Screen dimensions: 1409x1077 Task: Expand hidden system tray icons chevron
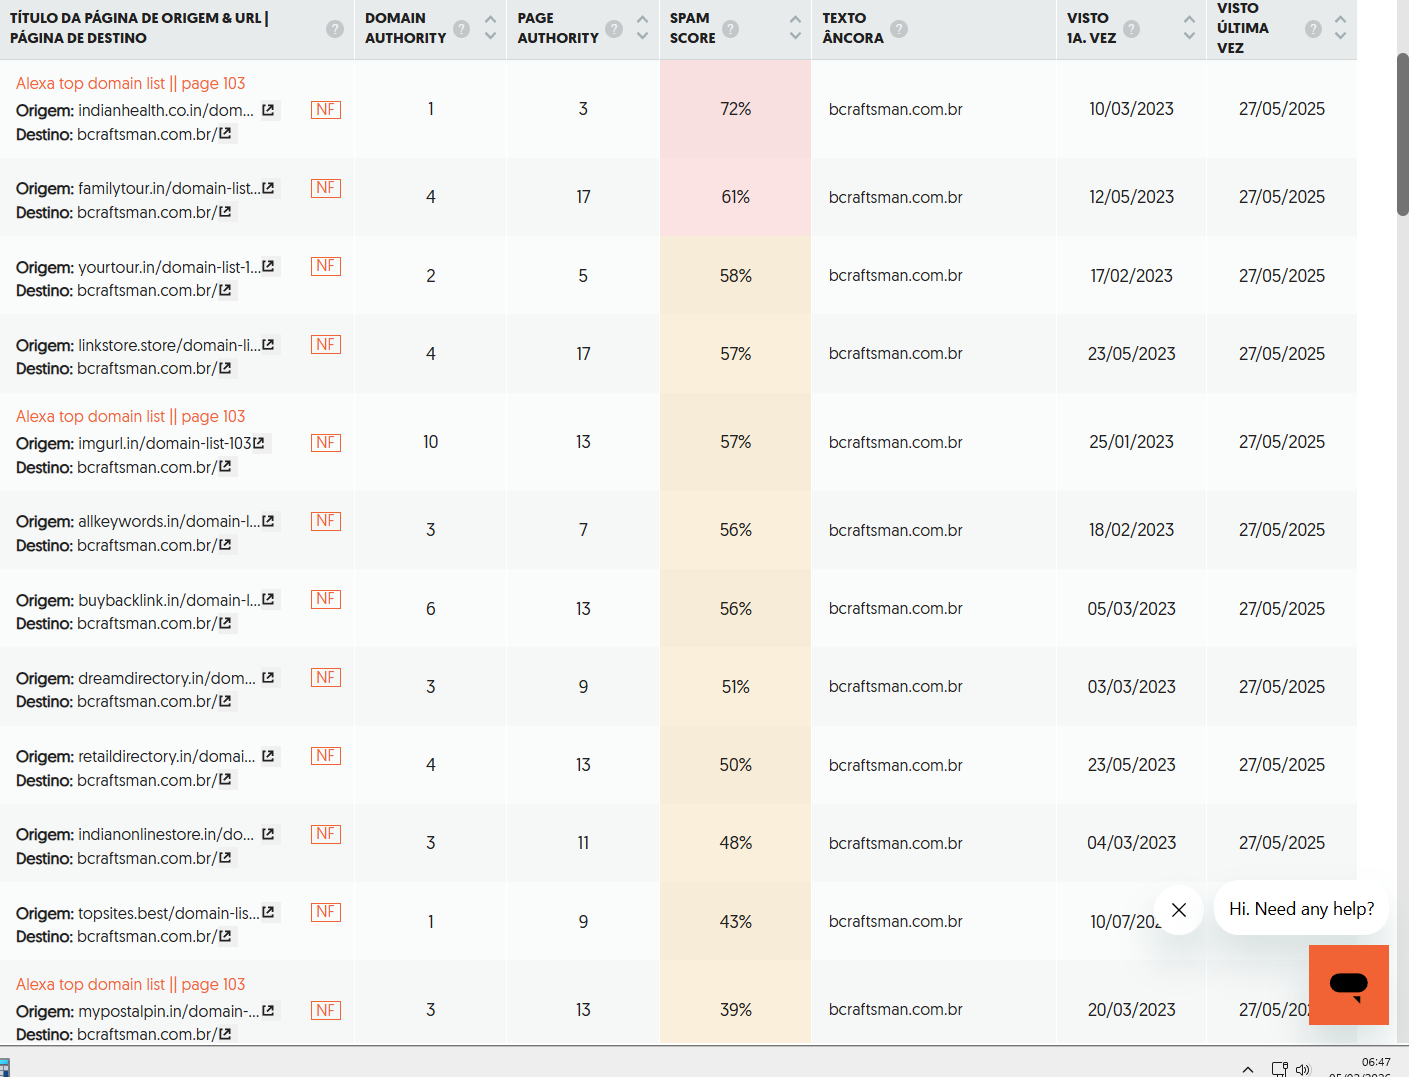(x=1247, y=1069)
